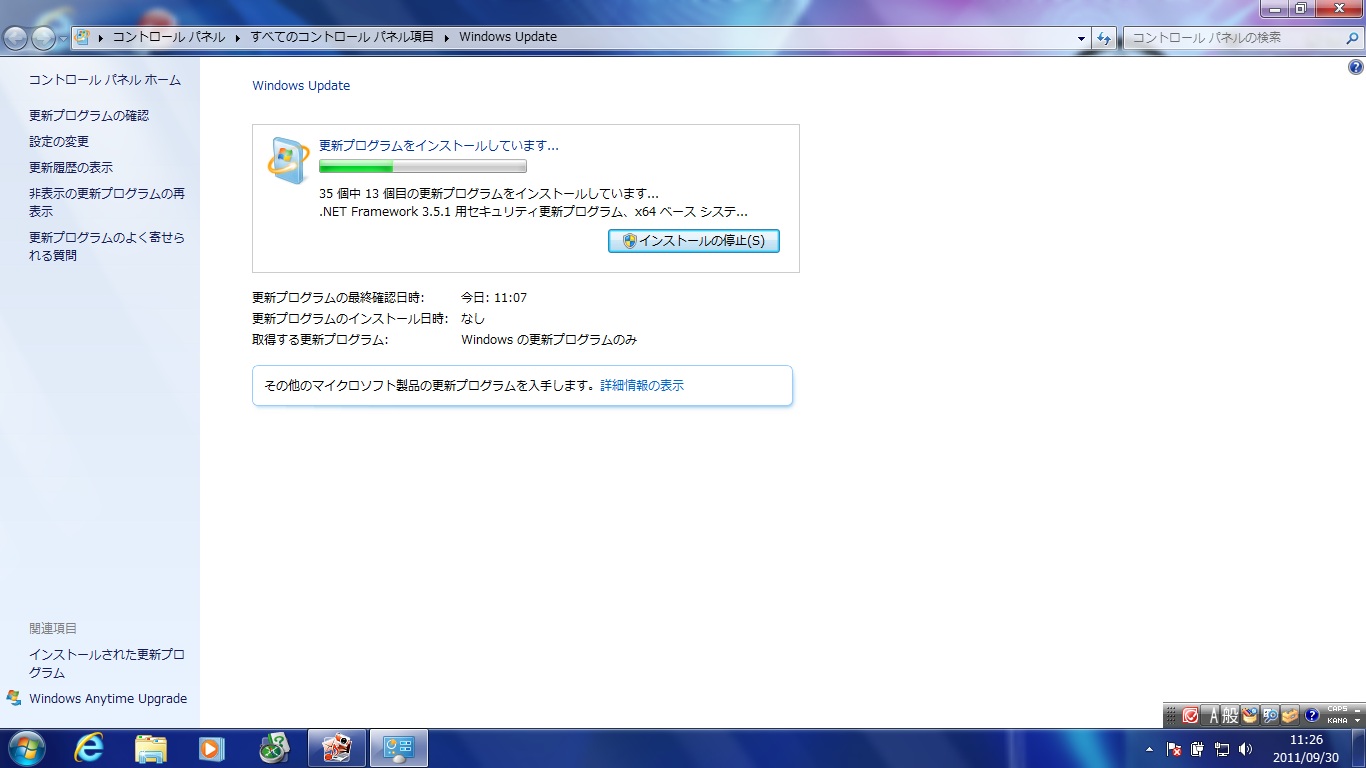Toggle CAPS lock on language bar
The height and width of the screenshot is (768, 1366).
[x=1337, y=710]
